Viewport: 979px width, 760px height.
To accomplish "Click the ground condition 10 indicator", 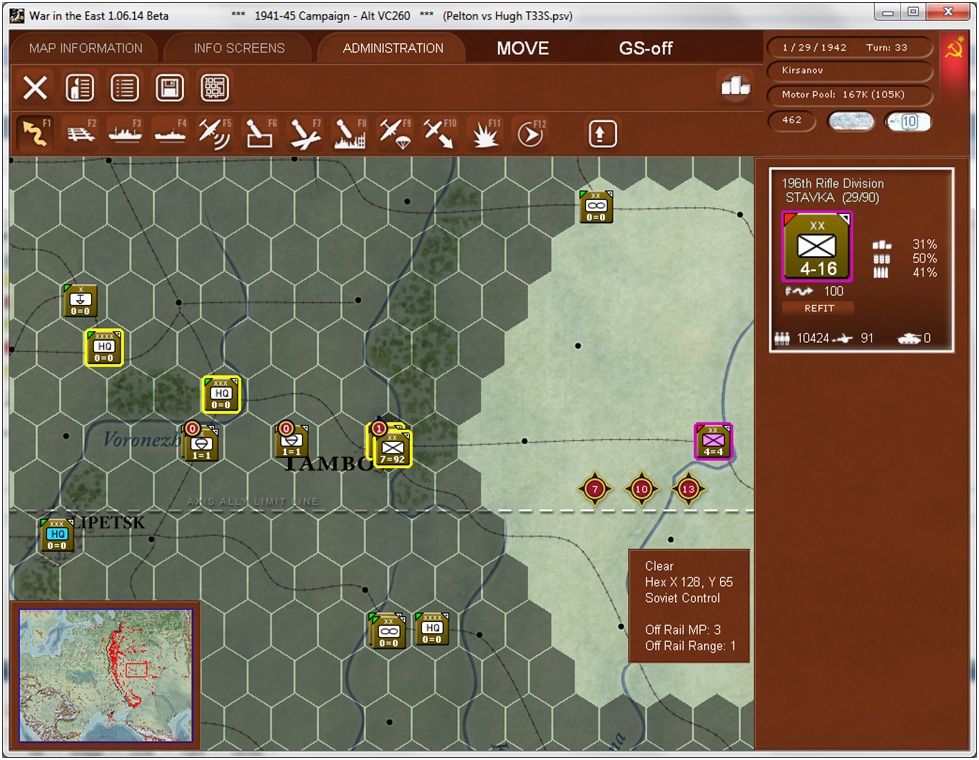I will pos(908,121).
